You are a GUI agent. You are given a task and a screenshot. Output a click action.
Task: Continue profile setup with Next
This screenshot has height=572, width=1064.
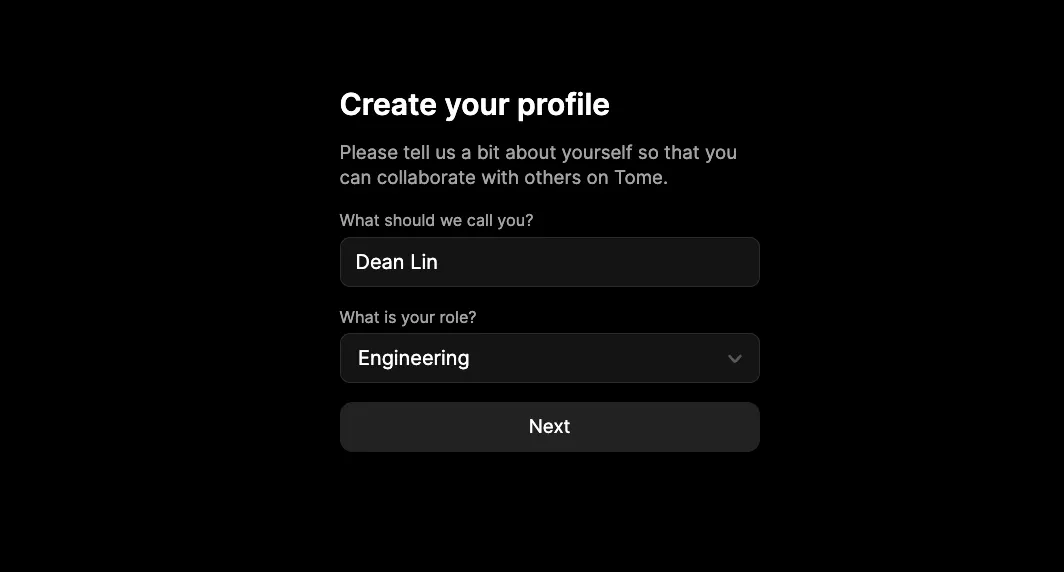pyautogui.click(x=550, y=427)
